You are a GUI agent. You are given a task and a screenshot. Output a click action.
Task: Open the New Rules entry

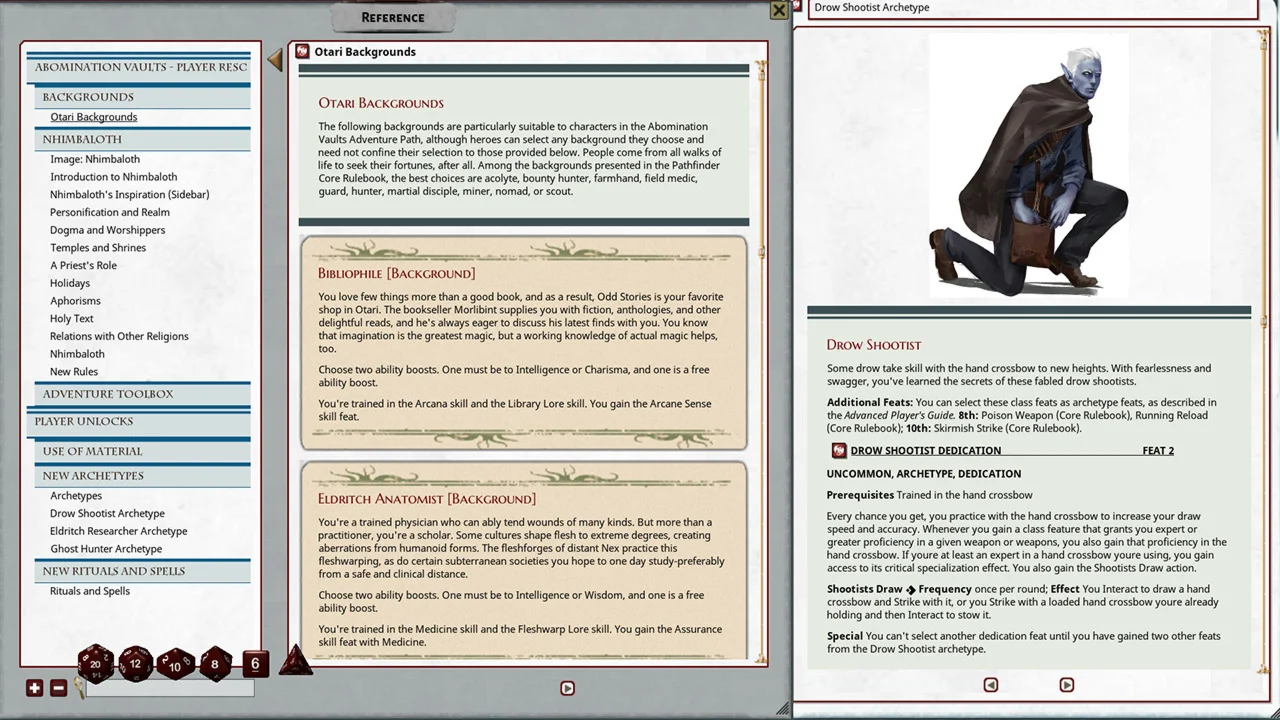[x=74, y=372]
